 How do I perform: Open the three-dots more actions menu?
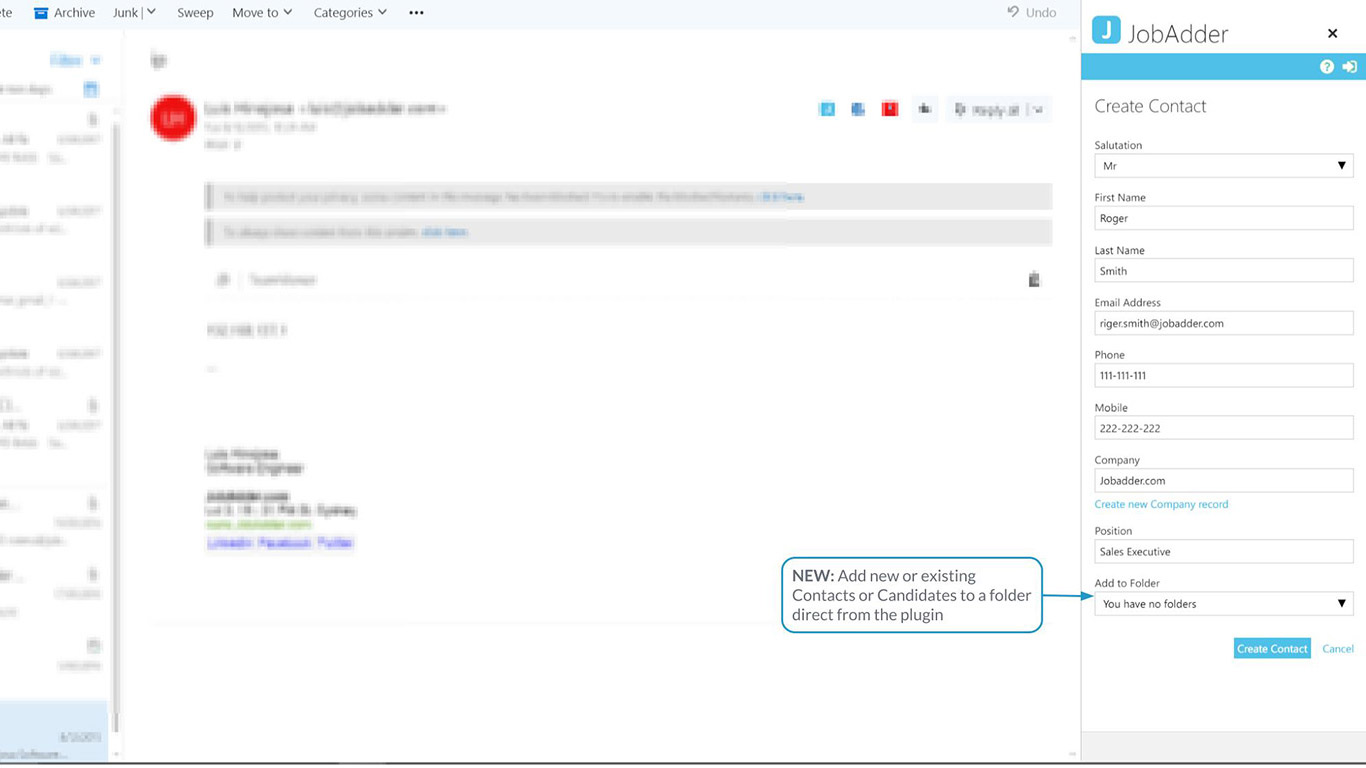click(x=416, y=13)
